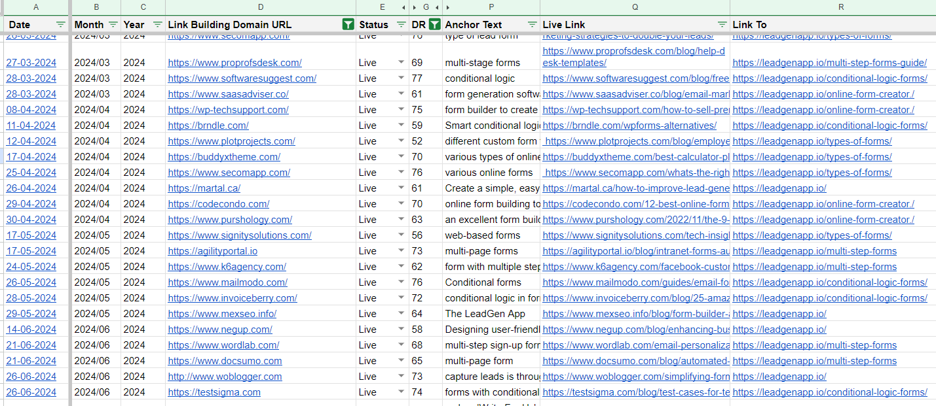
Task: Open Link To leadgenapp.io/ in martal.ca row
Action: pos(779,188)
